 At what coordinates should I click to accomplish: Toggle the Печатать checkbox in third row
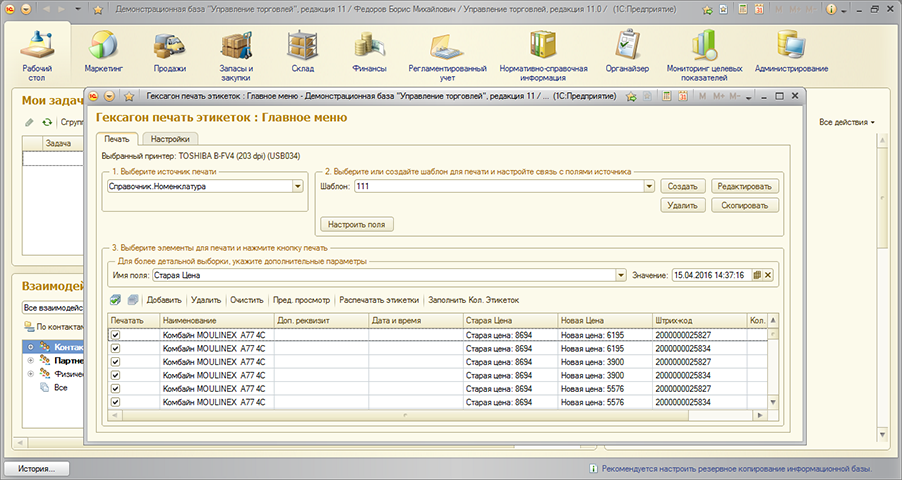point(115,362)
